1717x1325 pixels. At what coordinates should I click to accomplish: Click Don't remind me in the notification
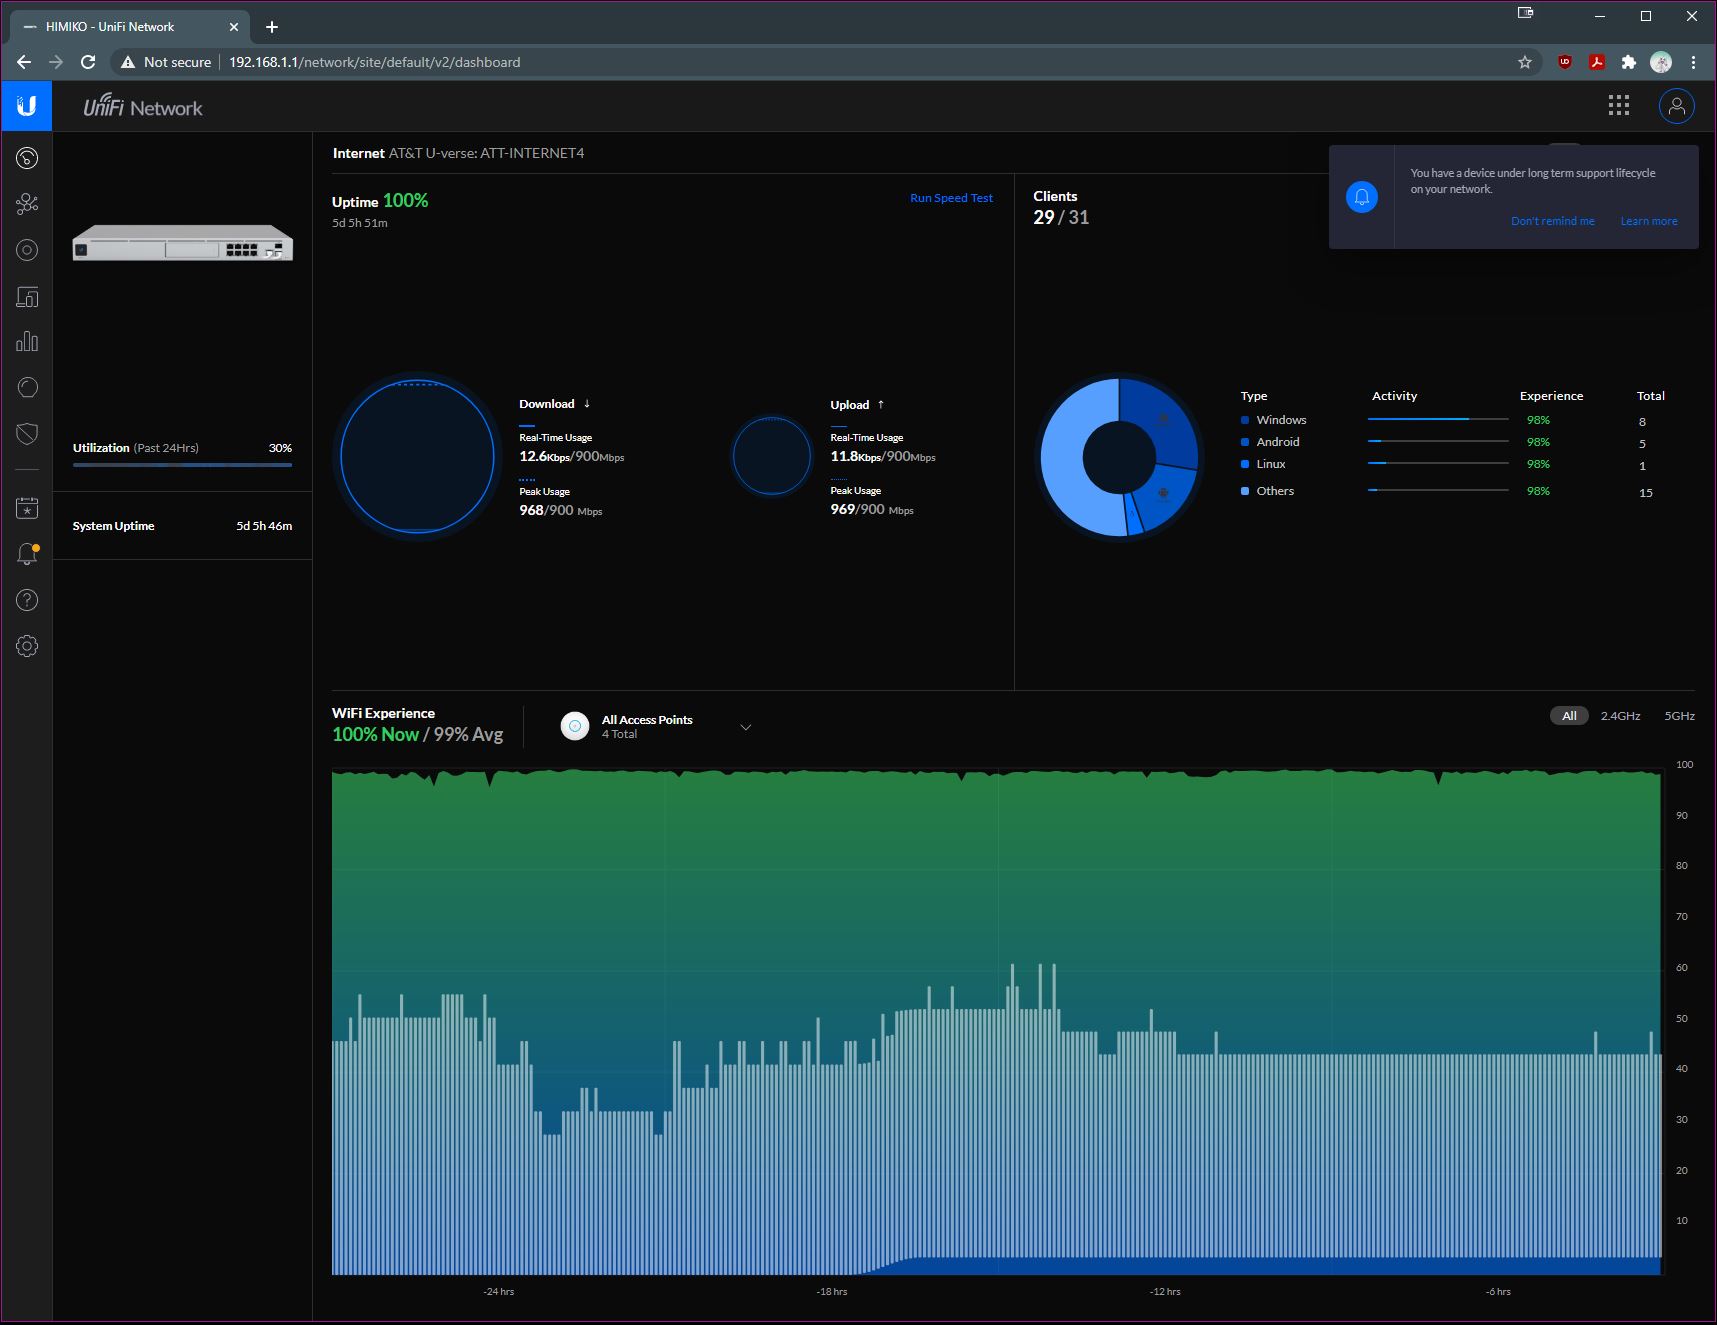(1552, 221)
